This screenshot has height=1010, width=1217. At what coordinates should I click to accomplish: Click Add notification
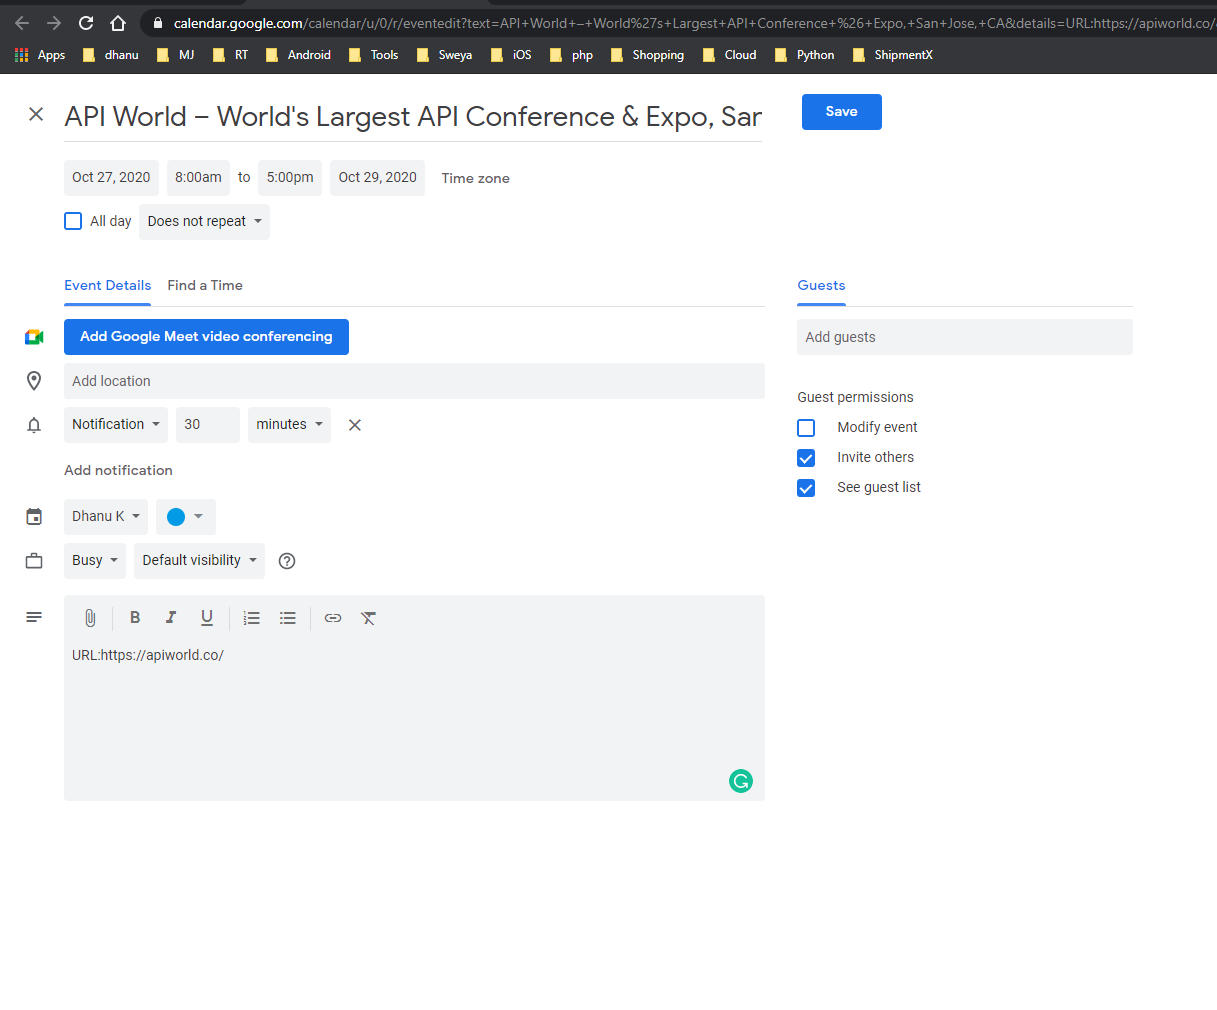[118, 470]
